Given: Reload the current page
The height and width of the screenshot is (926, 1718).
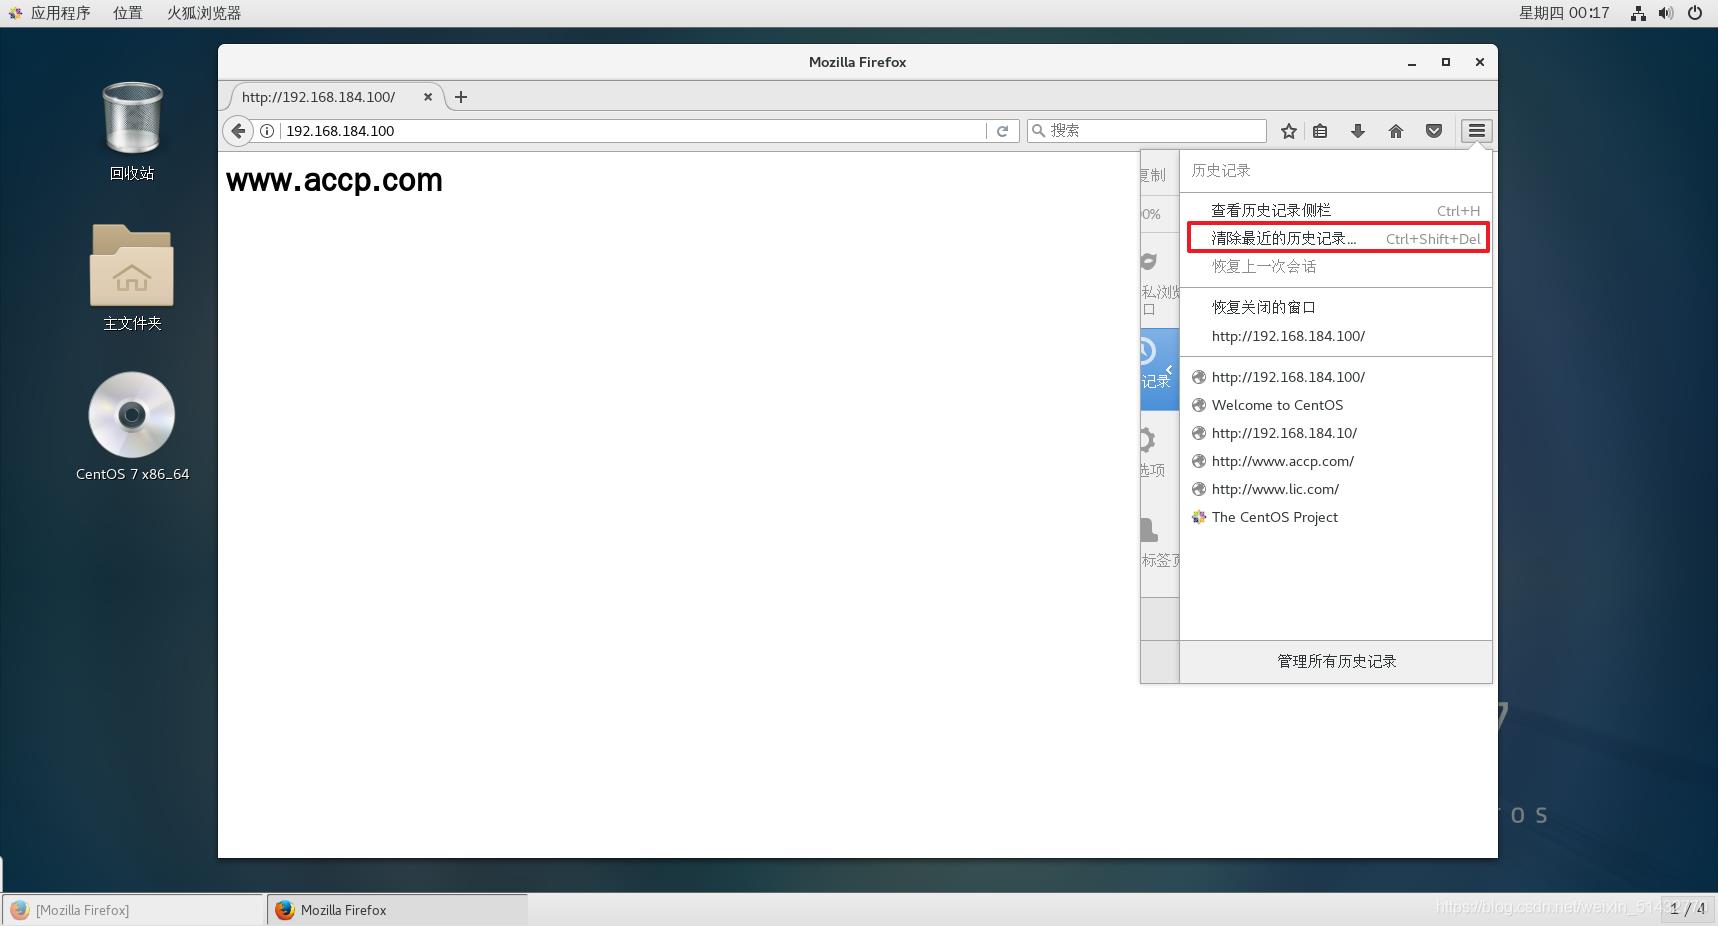Looking at the screenshot, I should tap(1002, 131).
